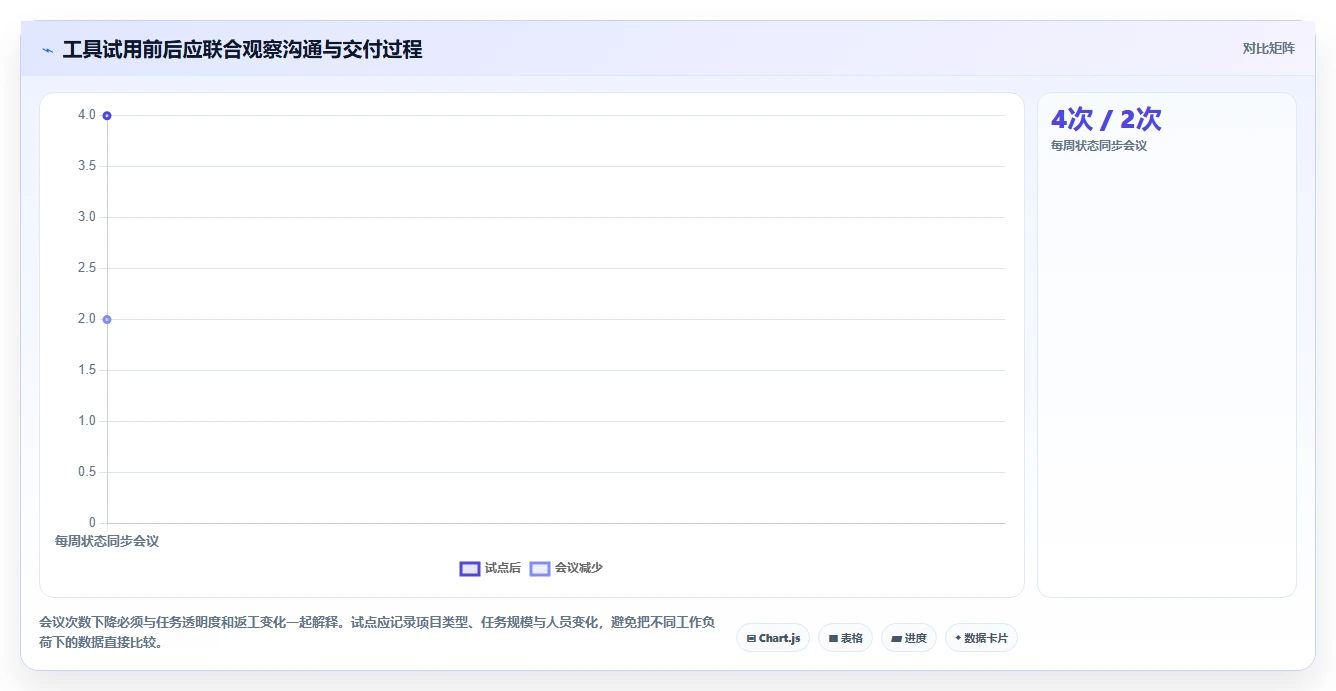Click the y-axis label 0.5
This screenshot has width=1336, height=691.
(86, 472)
